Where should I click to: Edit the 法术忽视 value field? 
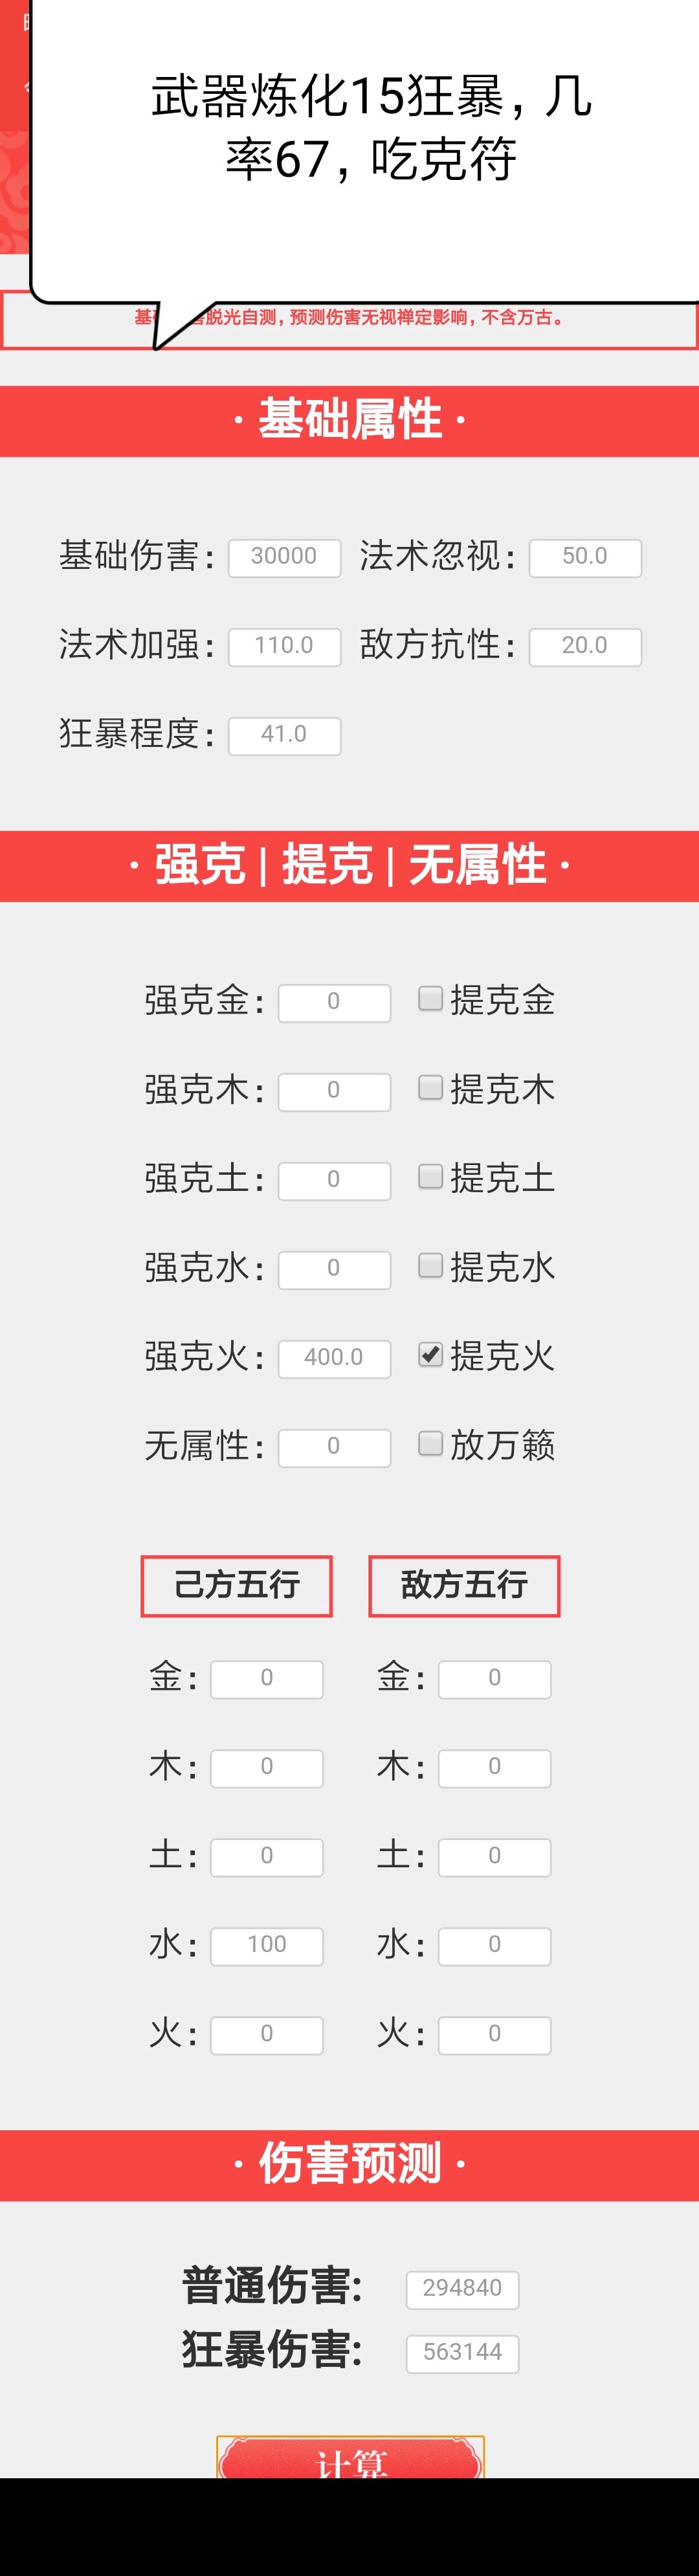(585, 557)
